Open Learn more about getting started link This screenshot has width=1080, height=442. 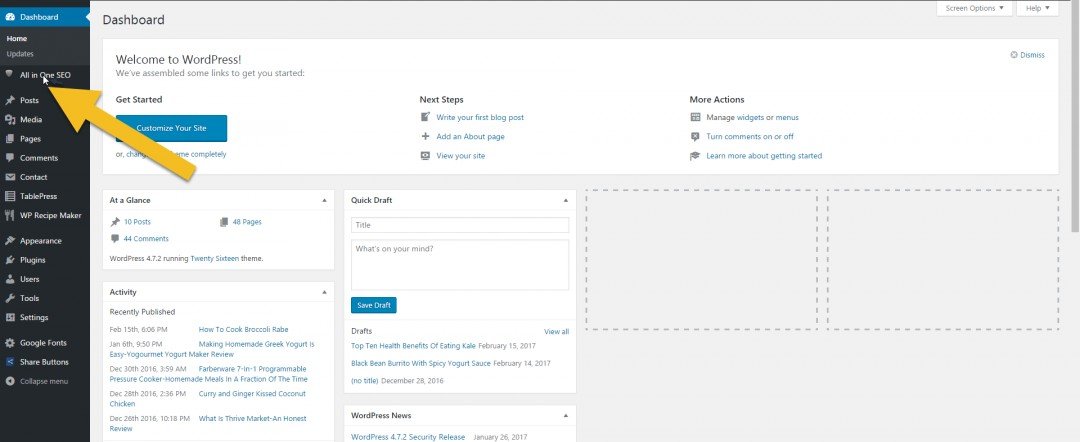point(764,156)
